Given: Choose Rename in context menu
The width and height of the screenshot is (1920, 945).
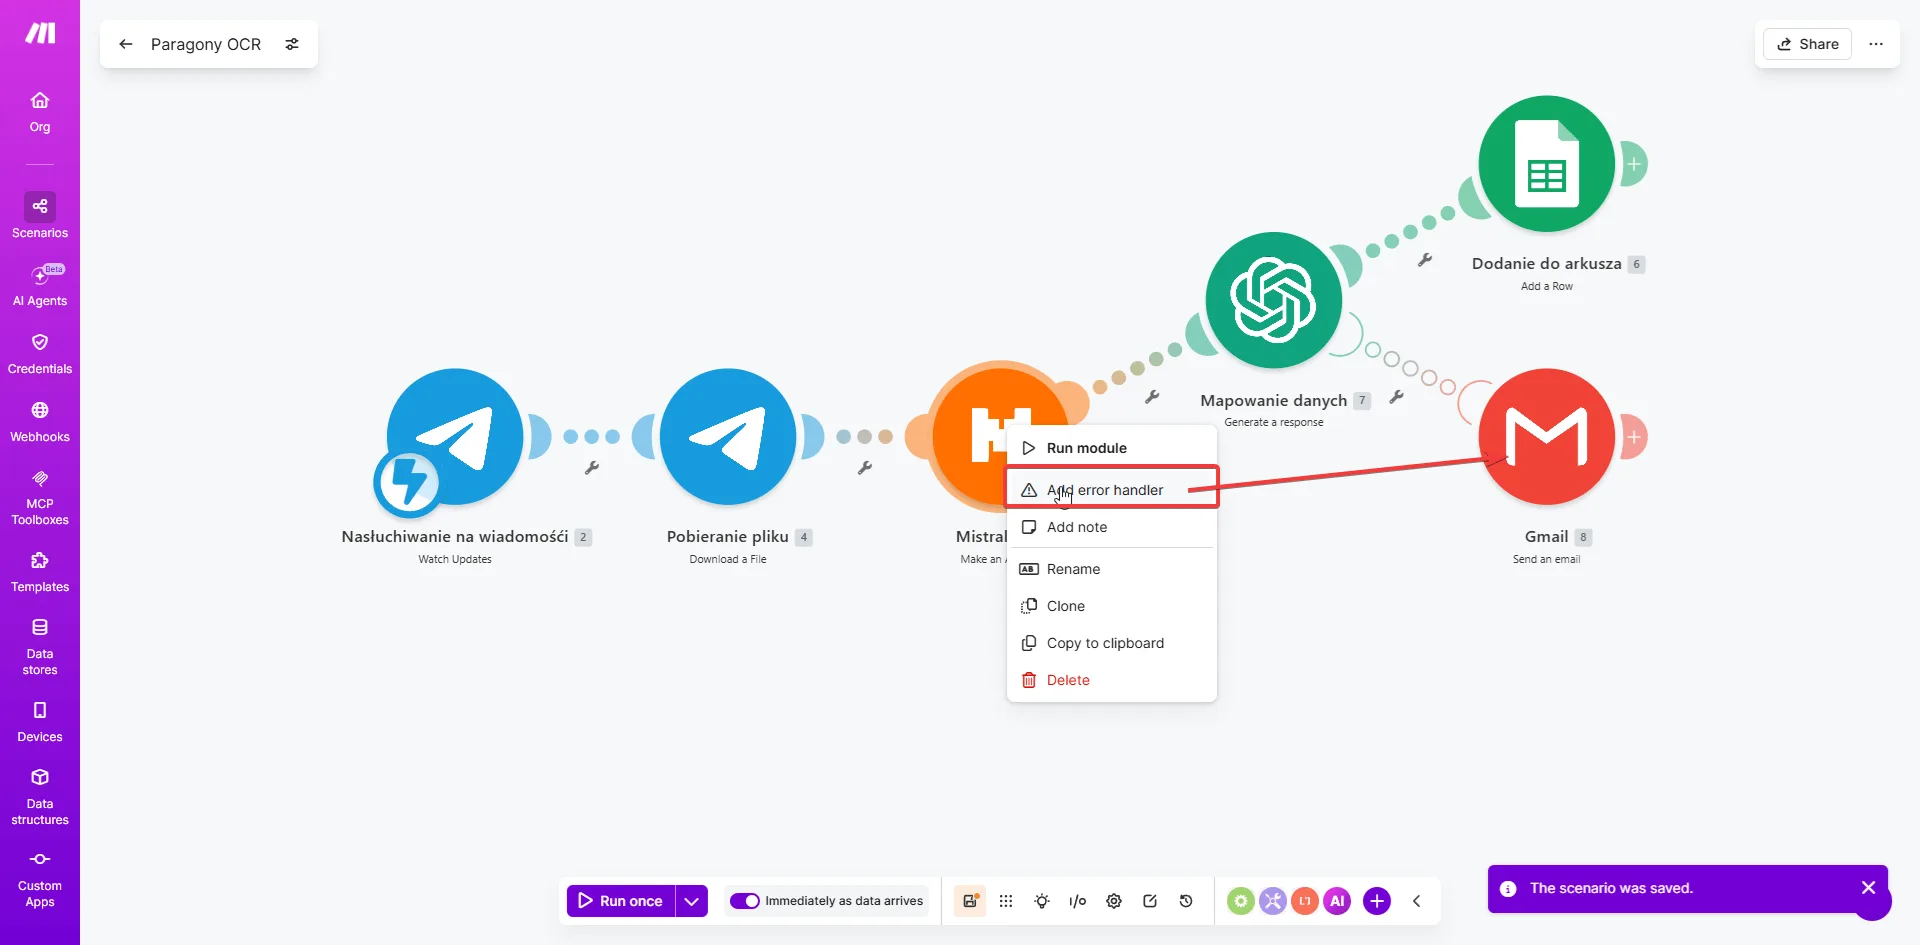Looking at the screenshot, I should pos(1111,569).
